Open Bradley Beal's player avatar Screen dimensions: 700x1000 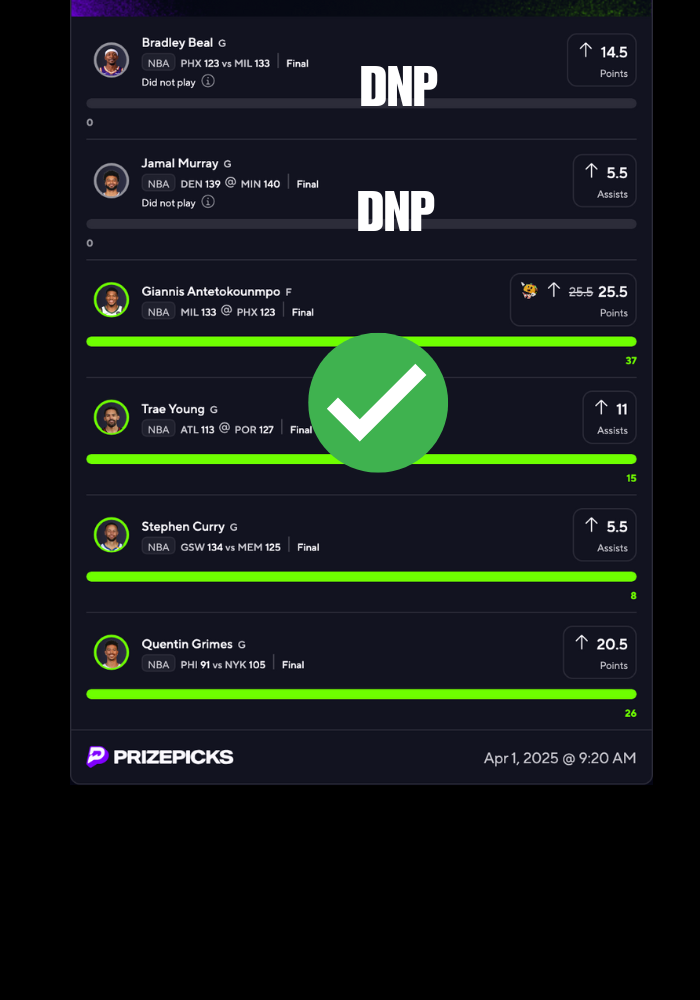coord(112,60)
